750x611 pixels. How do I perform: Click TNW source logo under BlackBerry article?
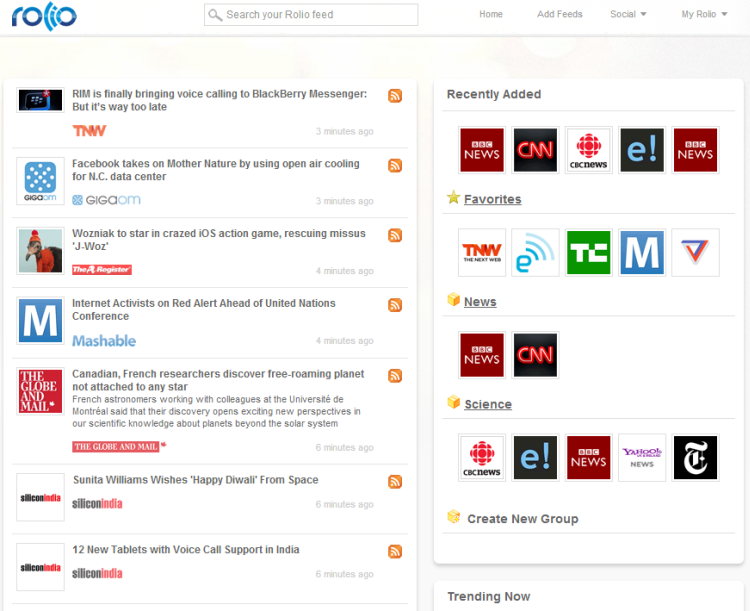click(89, 131)
